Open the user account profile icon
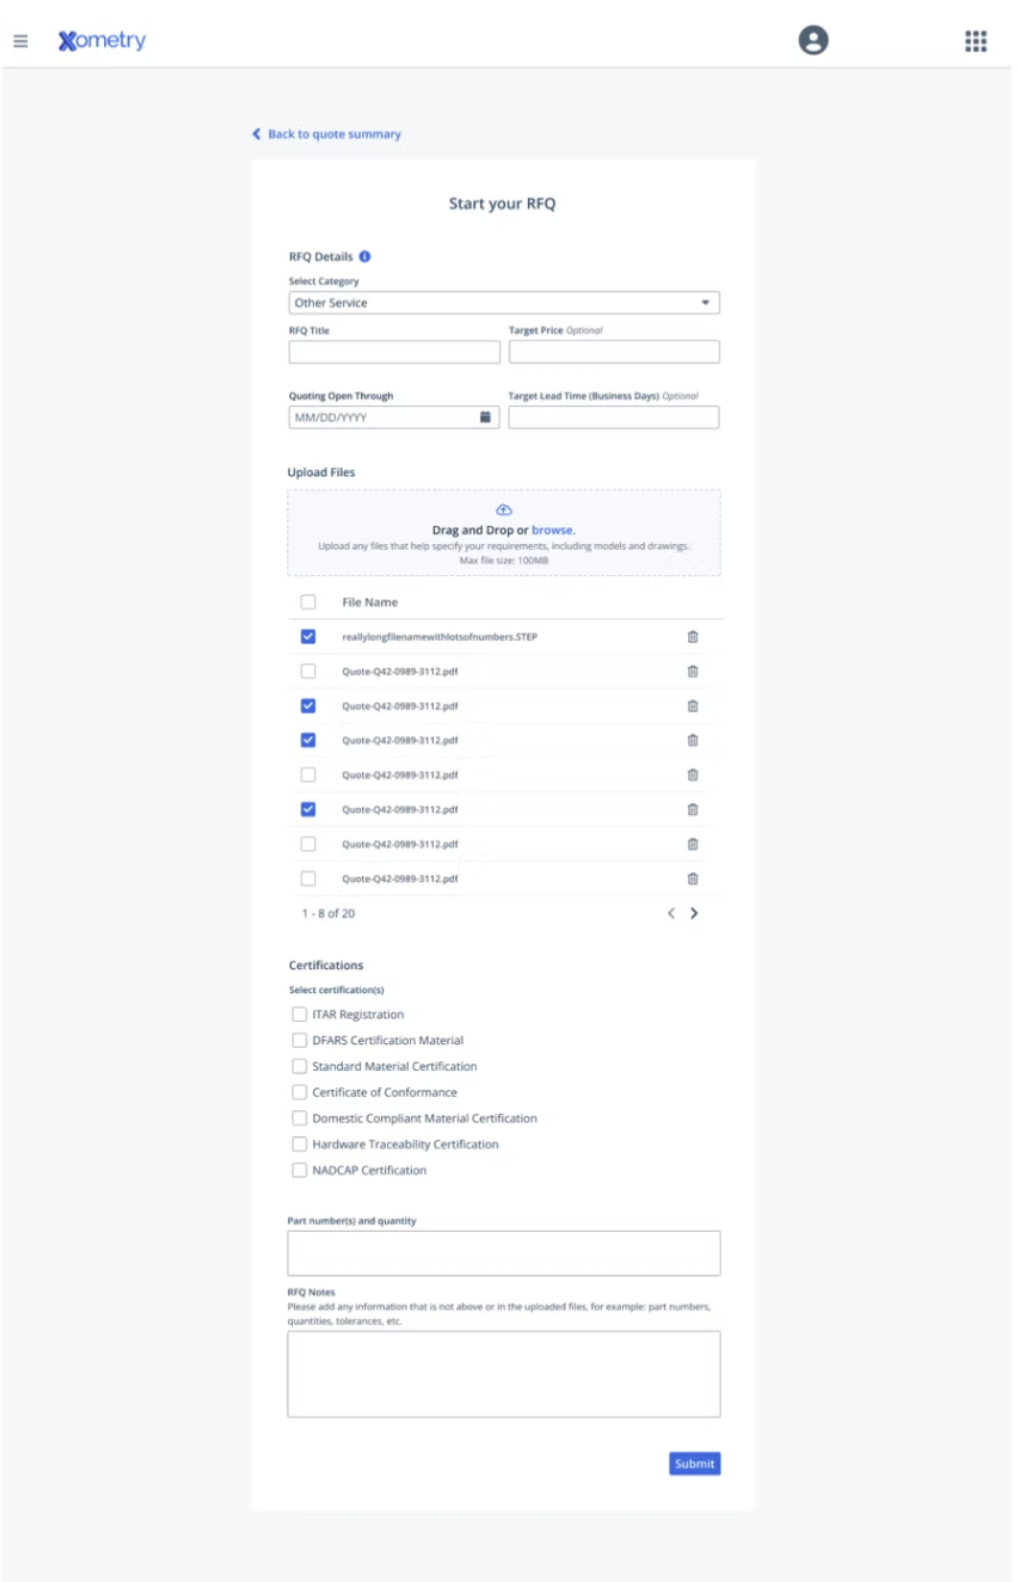Viewport: 1018px width, 1582px height. [x=813, y=40]
